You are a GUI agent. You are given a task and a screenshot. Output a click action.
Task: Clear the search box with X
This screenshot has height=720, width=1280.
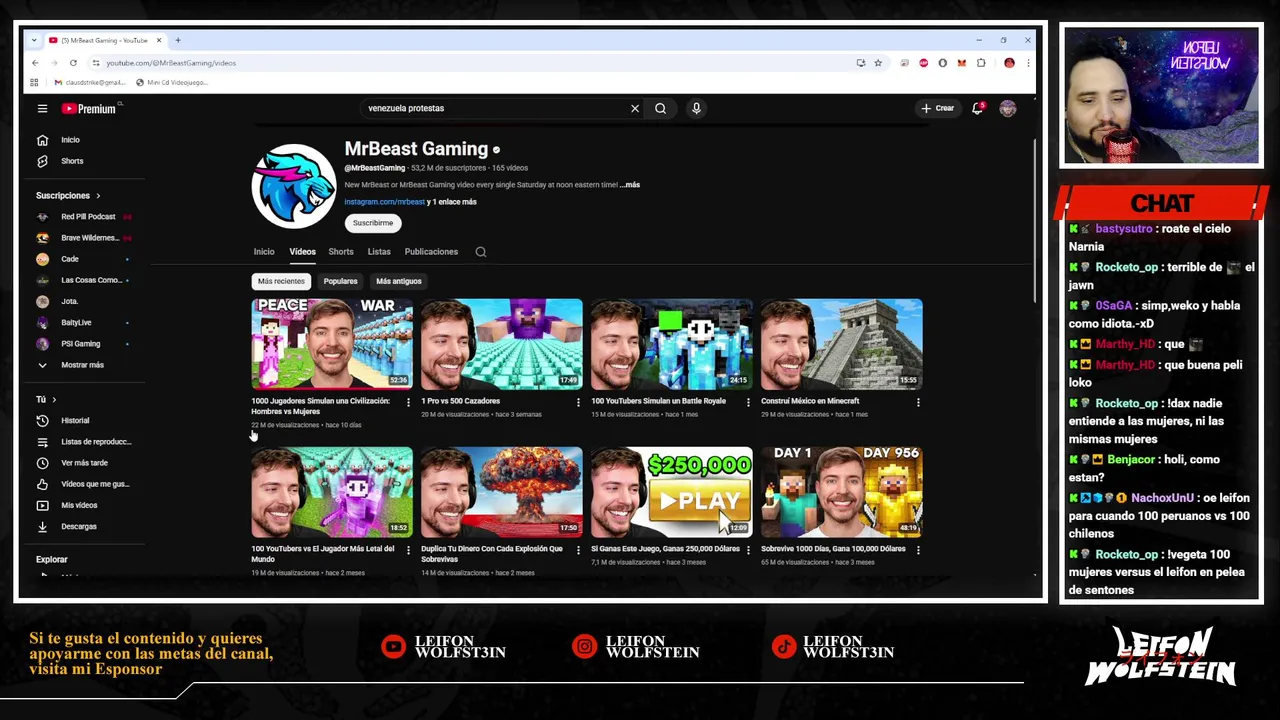point(634,108)
